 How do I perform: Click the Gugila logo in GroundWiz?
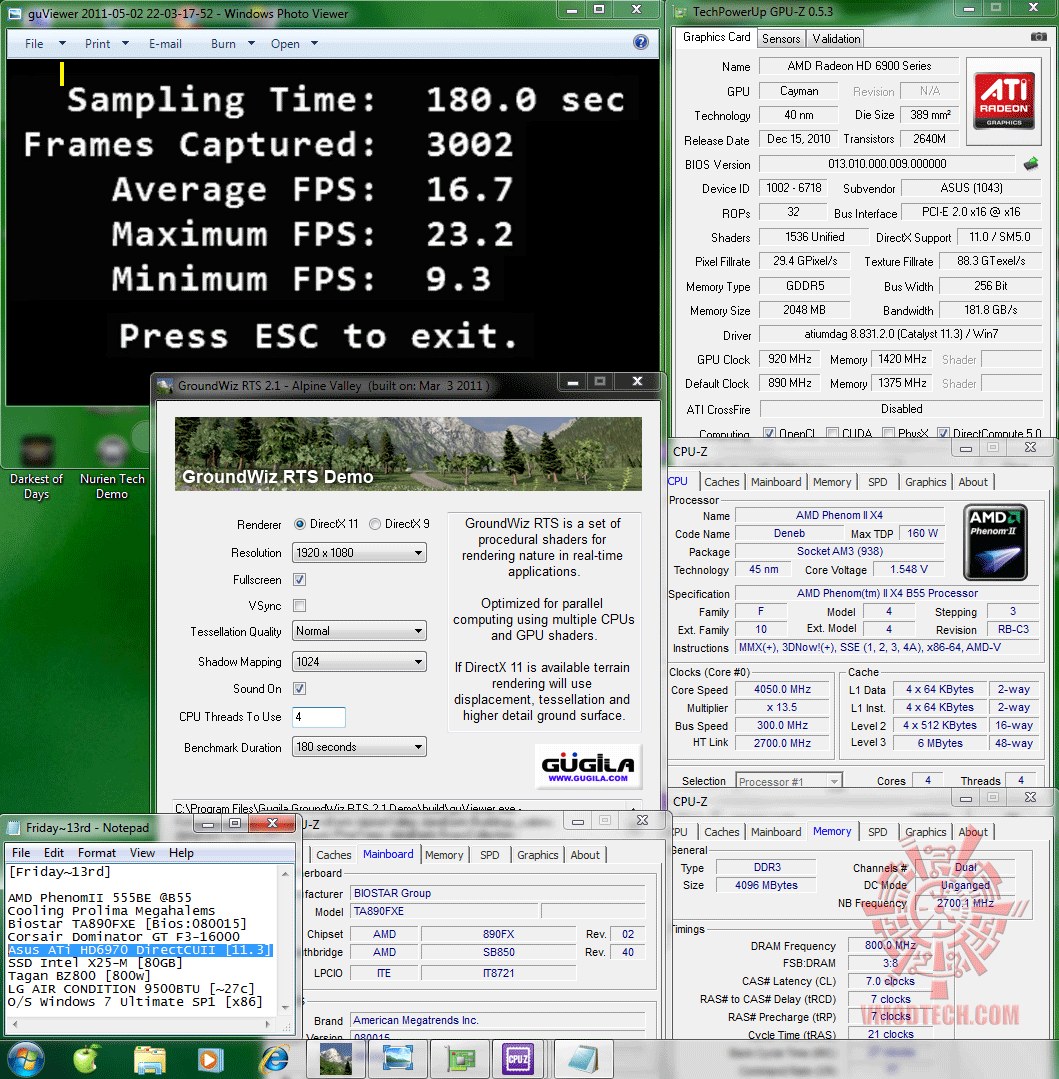pos(588,766)
